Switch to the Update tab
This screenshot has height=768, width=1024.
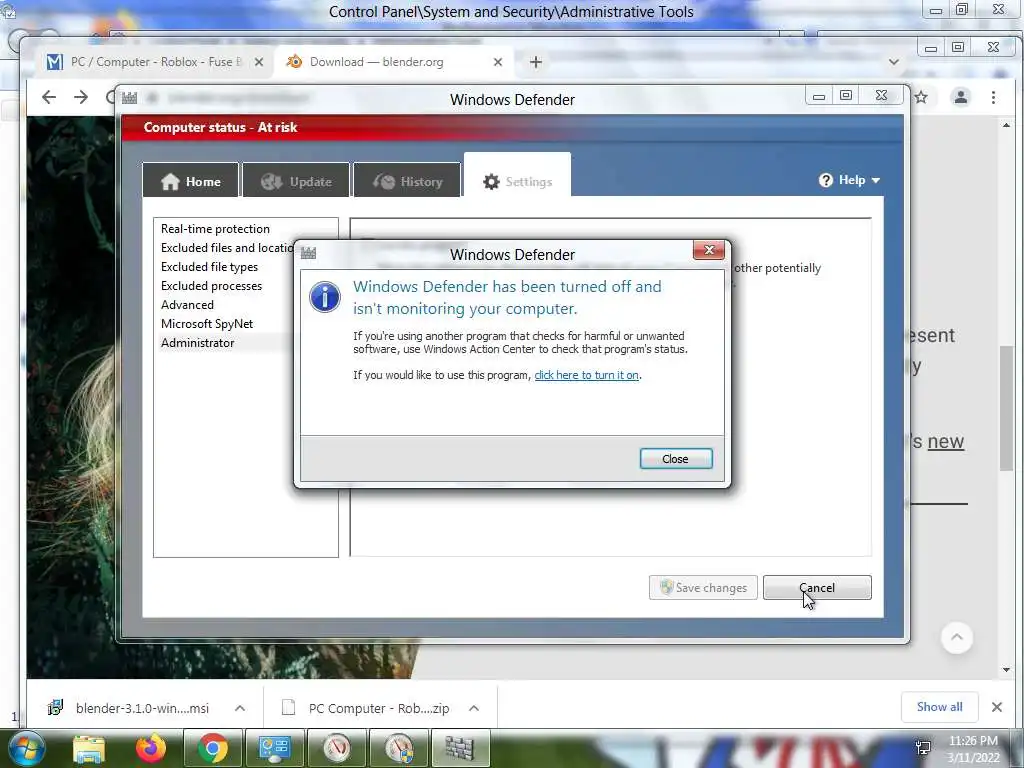296,180
